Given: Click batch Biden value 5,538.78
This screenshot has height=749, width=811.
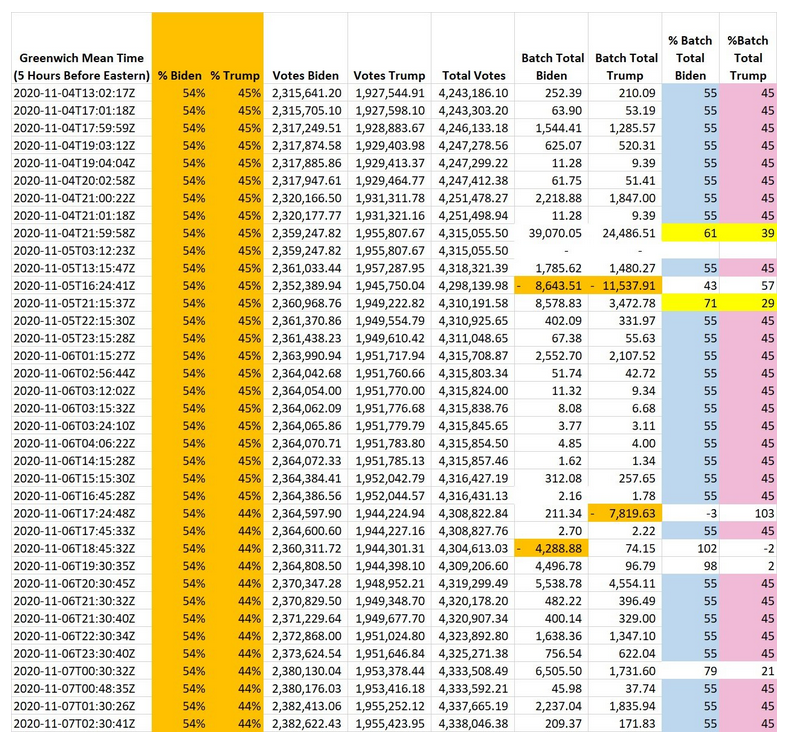Looking at the screenshot, I should [559, 583].
